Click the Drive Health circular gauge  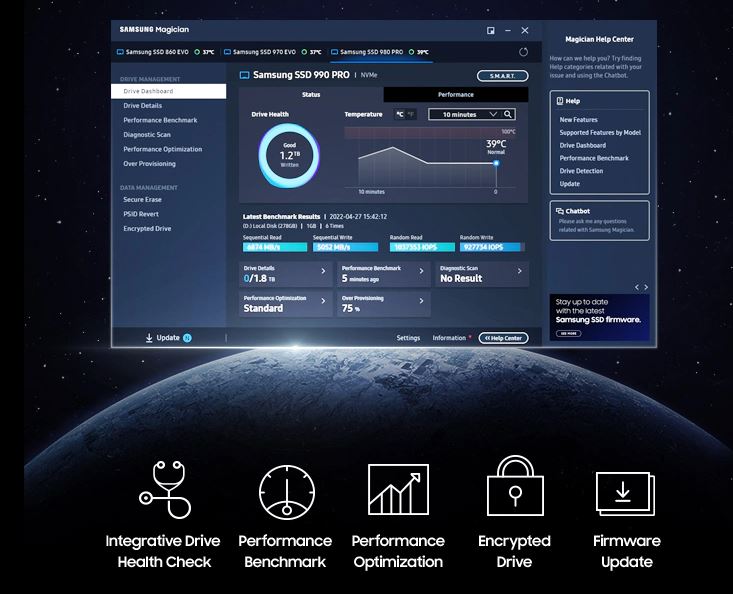289,155
